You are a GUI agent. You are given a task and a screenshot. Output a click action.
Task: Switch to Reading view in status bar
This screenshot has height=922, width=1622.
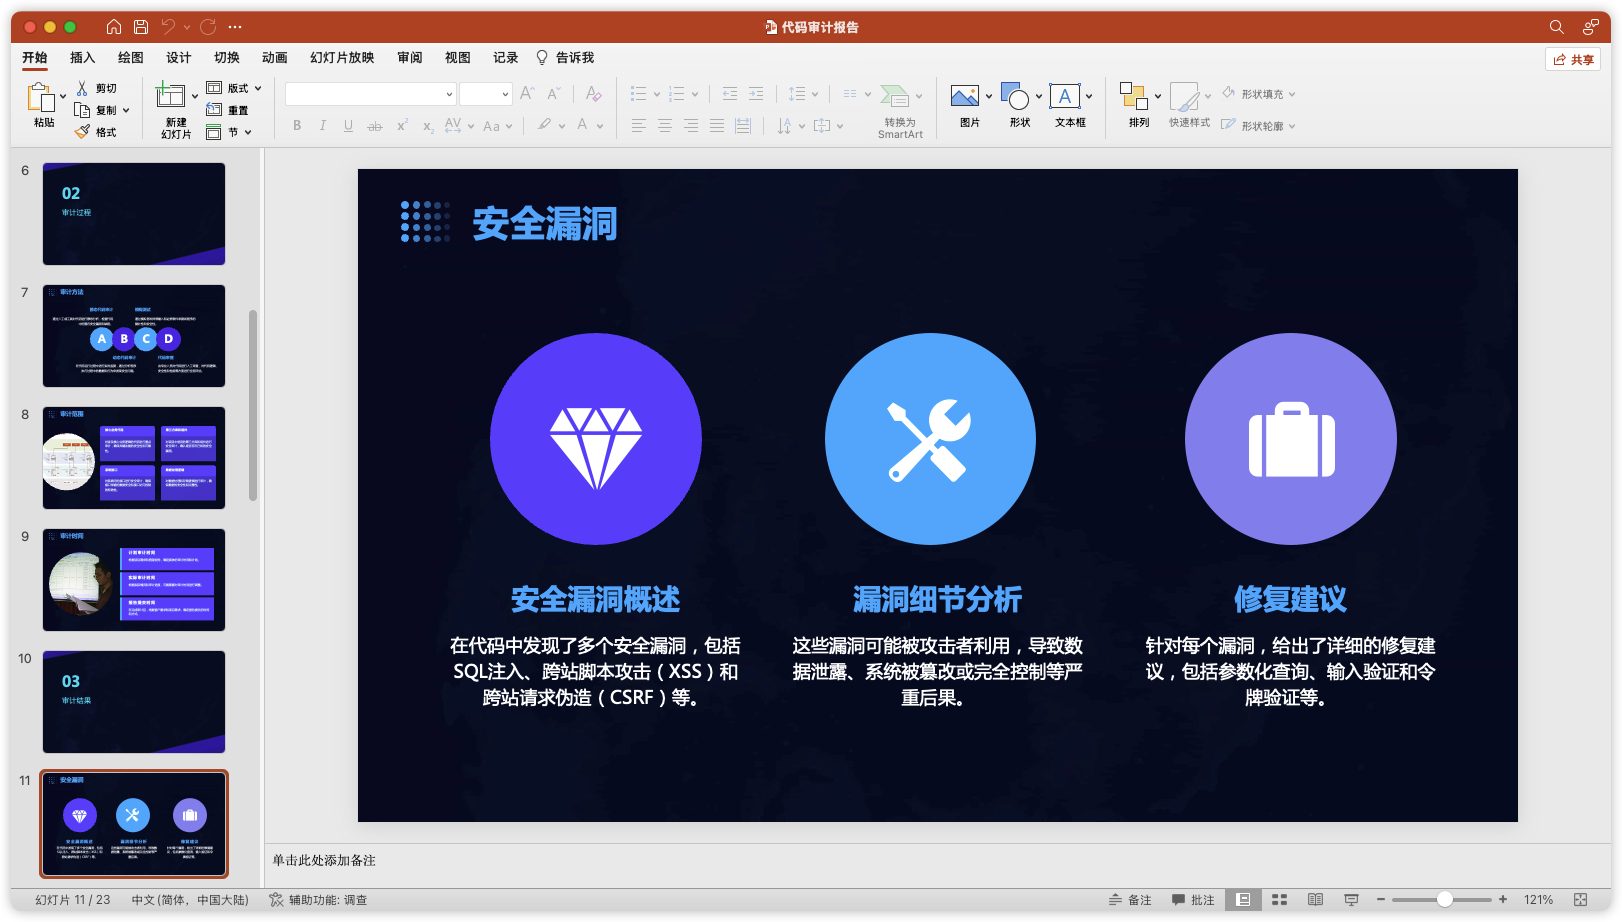pos(1315,900)
